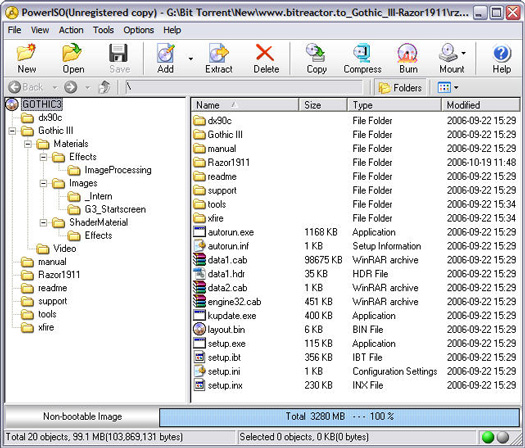Image resolution: width=525 pixels, height=448 pixels.
Task: Click the Burn disc icon
Action: [407, 53]
